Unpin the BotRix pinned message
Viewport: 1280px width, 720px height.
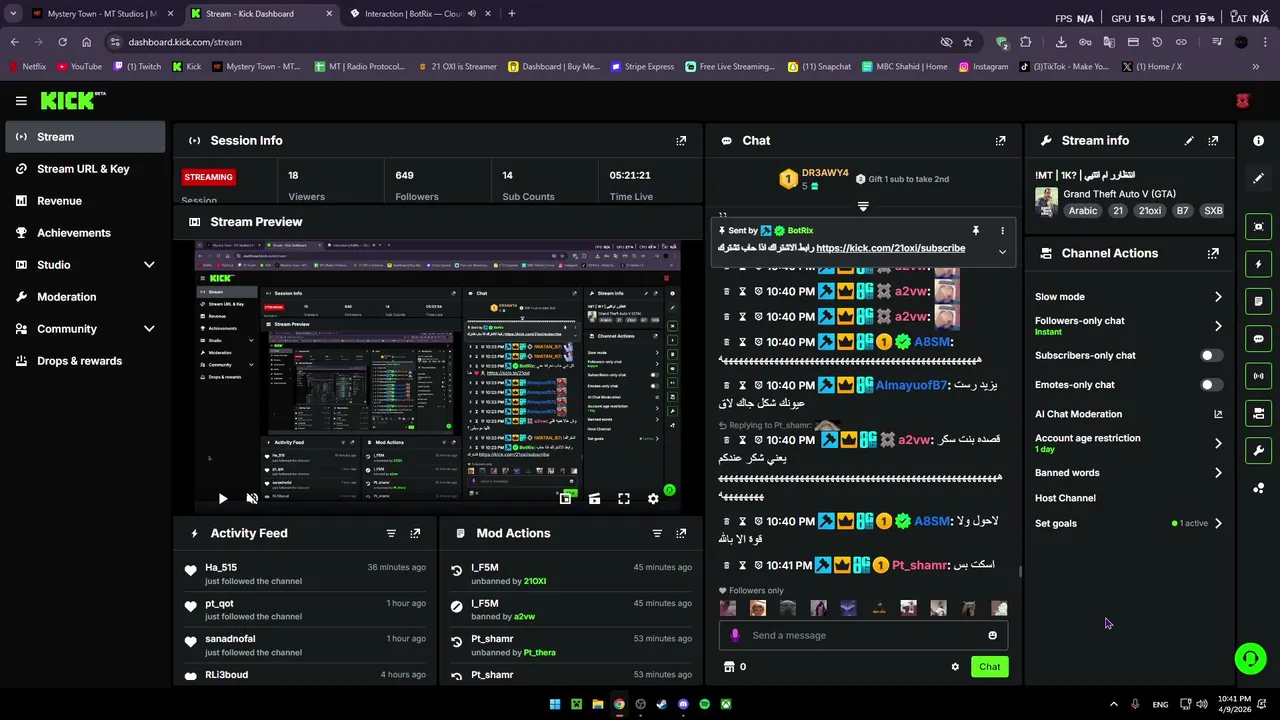pyautogui.click(x=975, y=231)
